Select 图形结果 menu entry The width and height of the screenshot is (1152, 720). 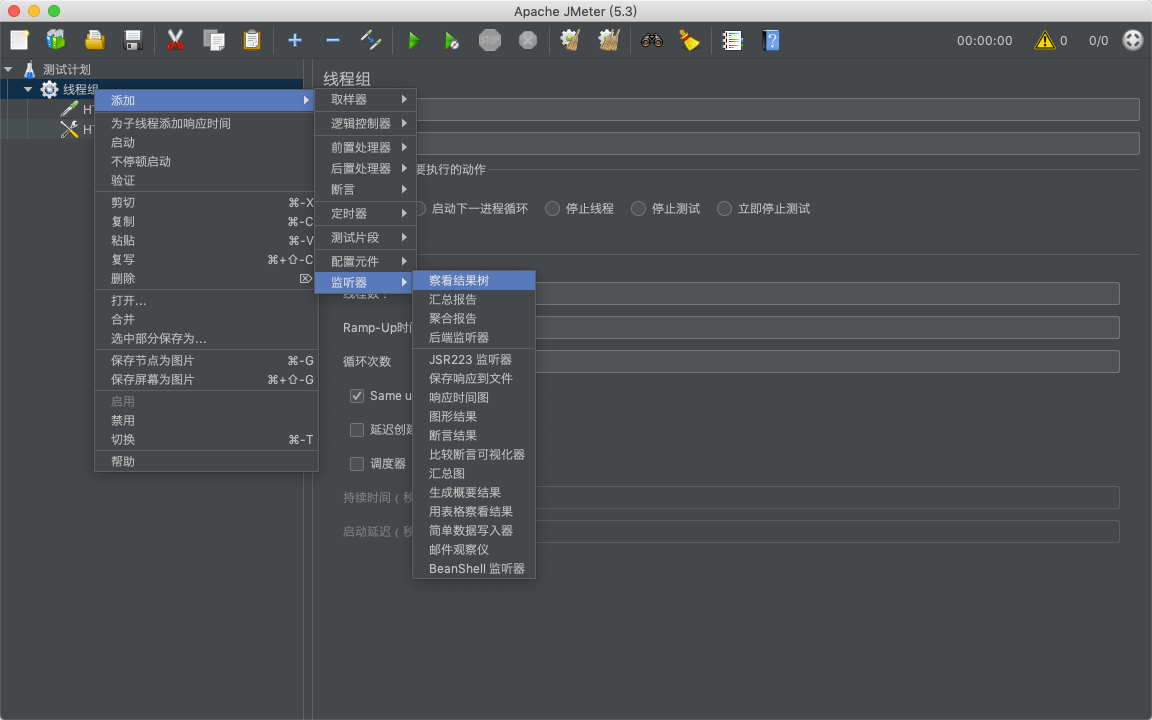(x=474, y=417)
